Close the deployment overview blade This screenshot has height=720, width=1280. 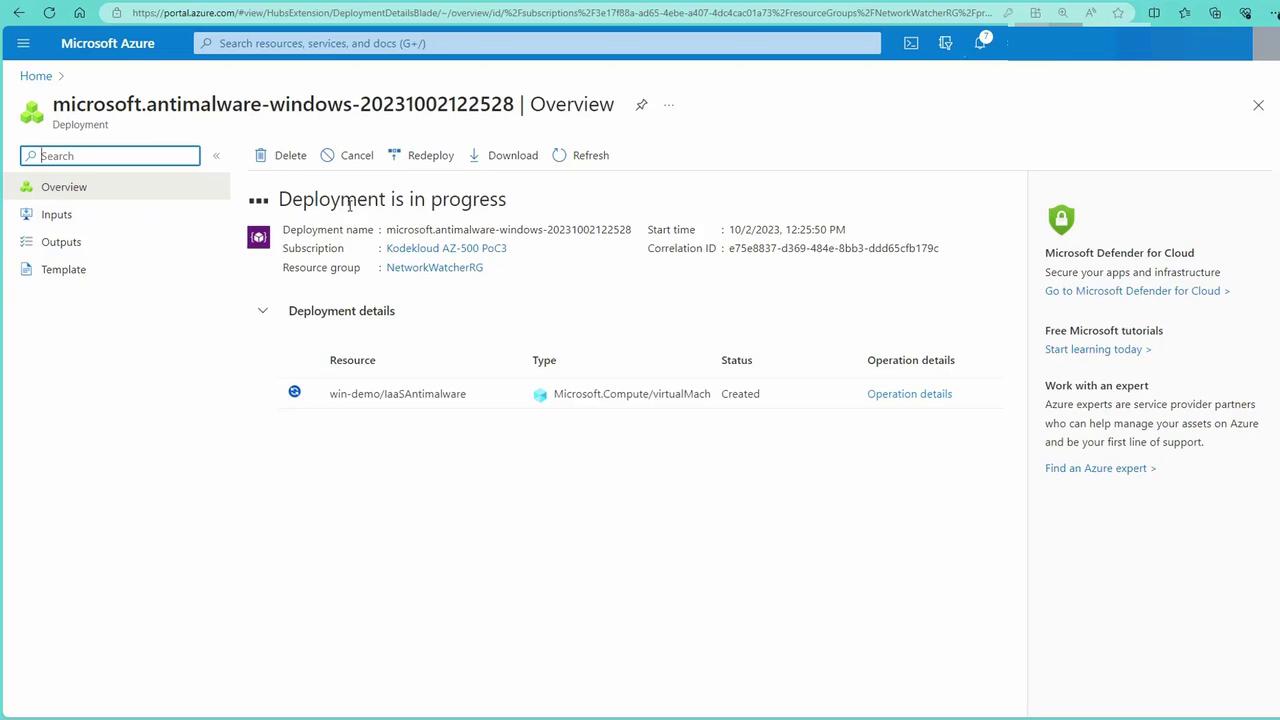[1258, 105]
